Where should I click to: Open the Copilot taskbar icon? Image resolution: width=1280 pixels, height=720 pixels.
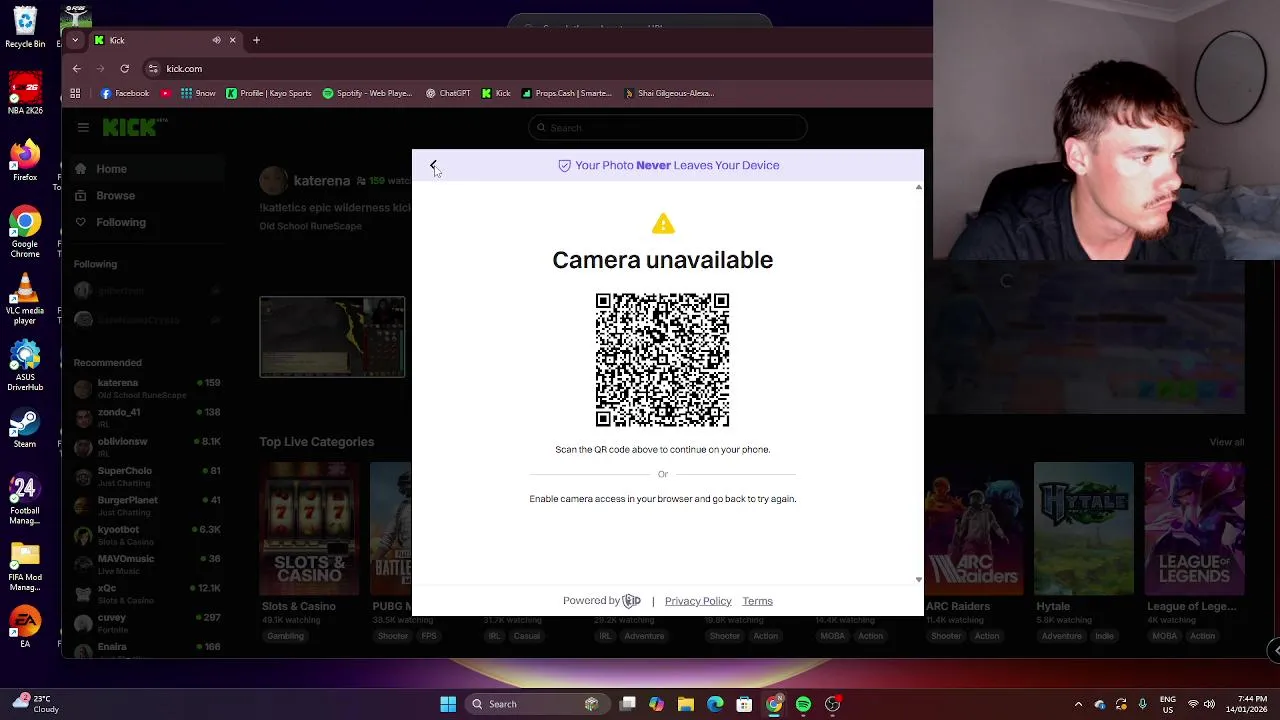tap(656, 704)
